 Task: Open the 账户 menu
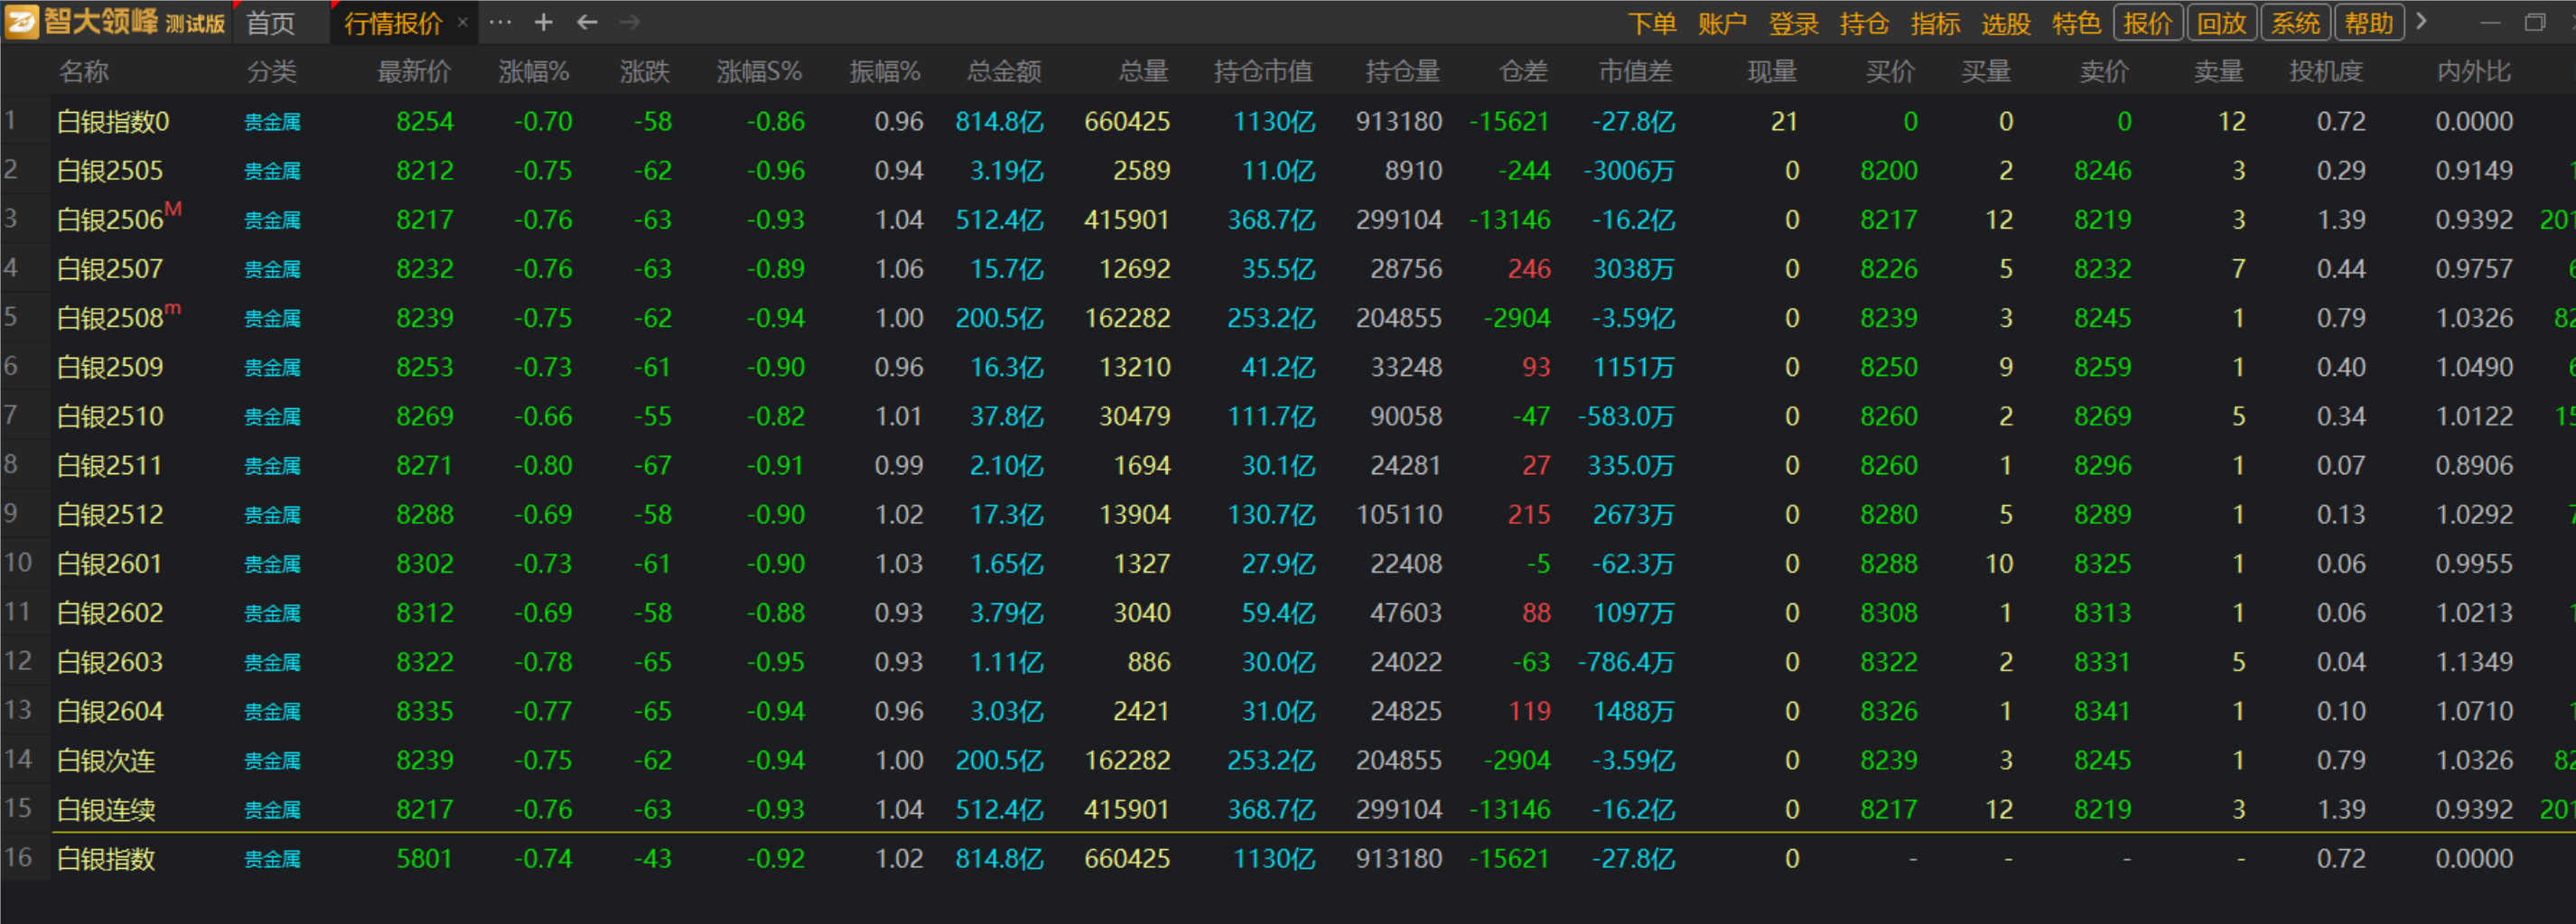click(x=1722, y=23)
